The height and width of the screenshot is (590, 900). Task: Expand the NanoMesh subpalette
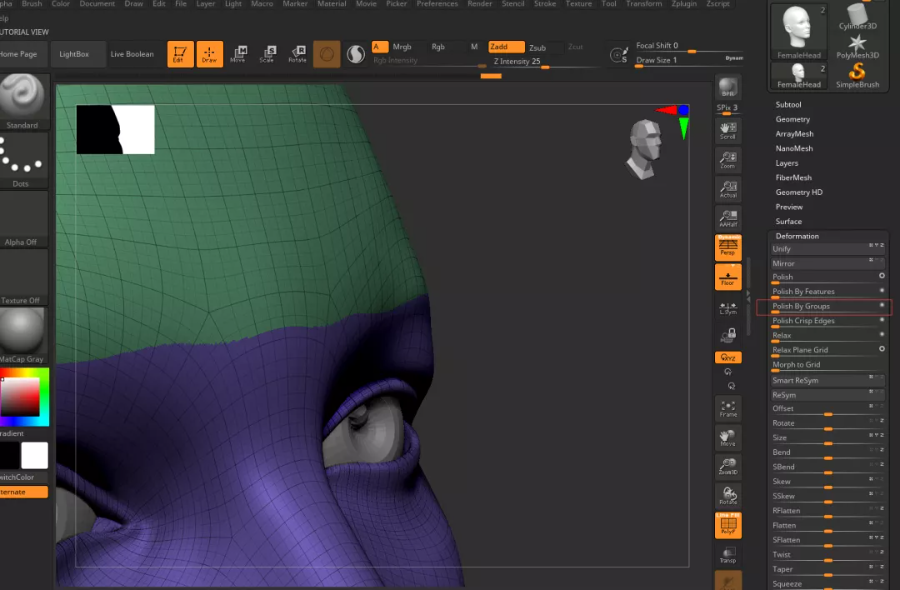tap(794, 148)
